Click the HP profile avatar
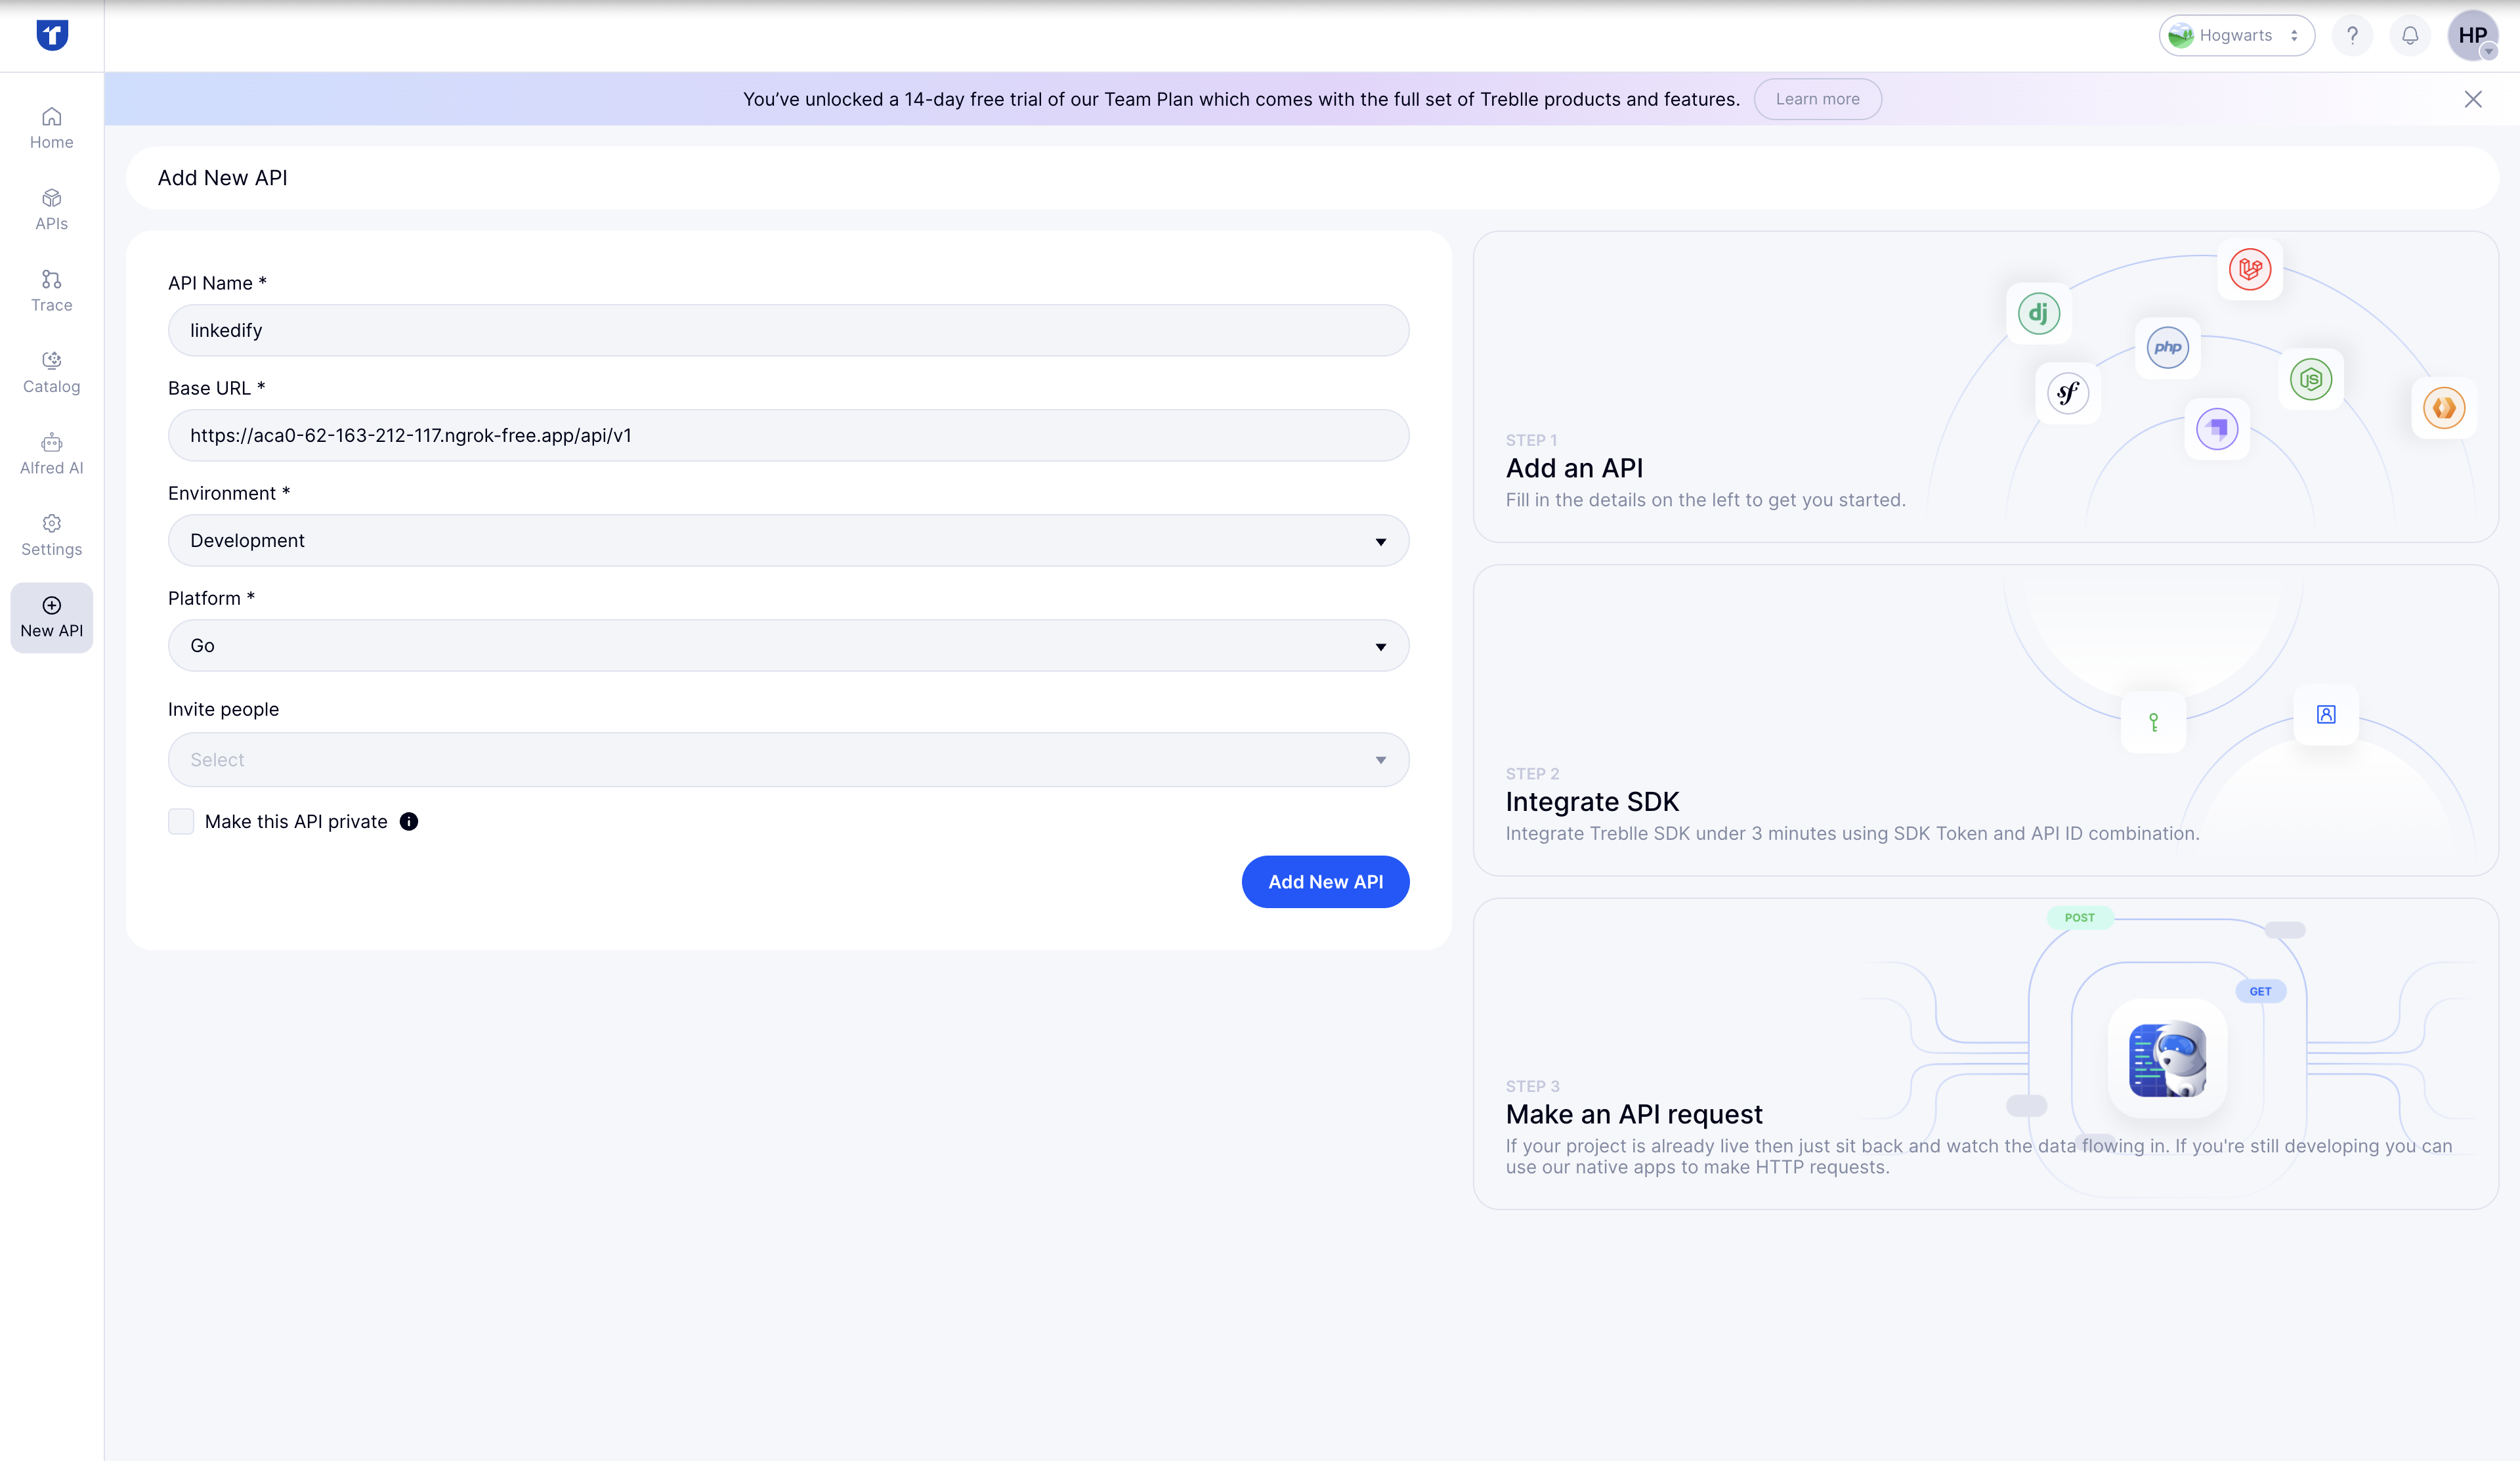The width and height of the screenshot is (2520, 1461). [x=2472, y=36]
